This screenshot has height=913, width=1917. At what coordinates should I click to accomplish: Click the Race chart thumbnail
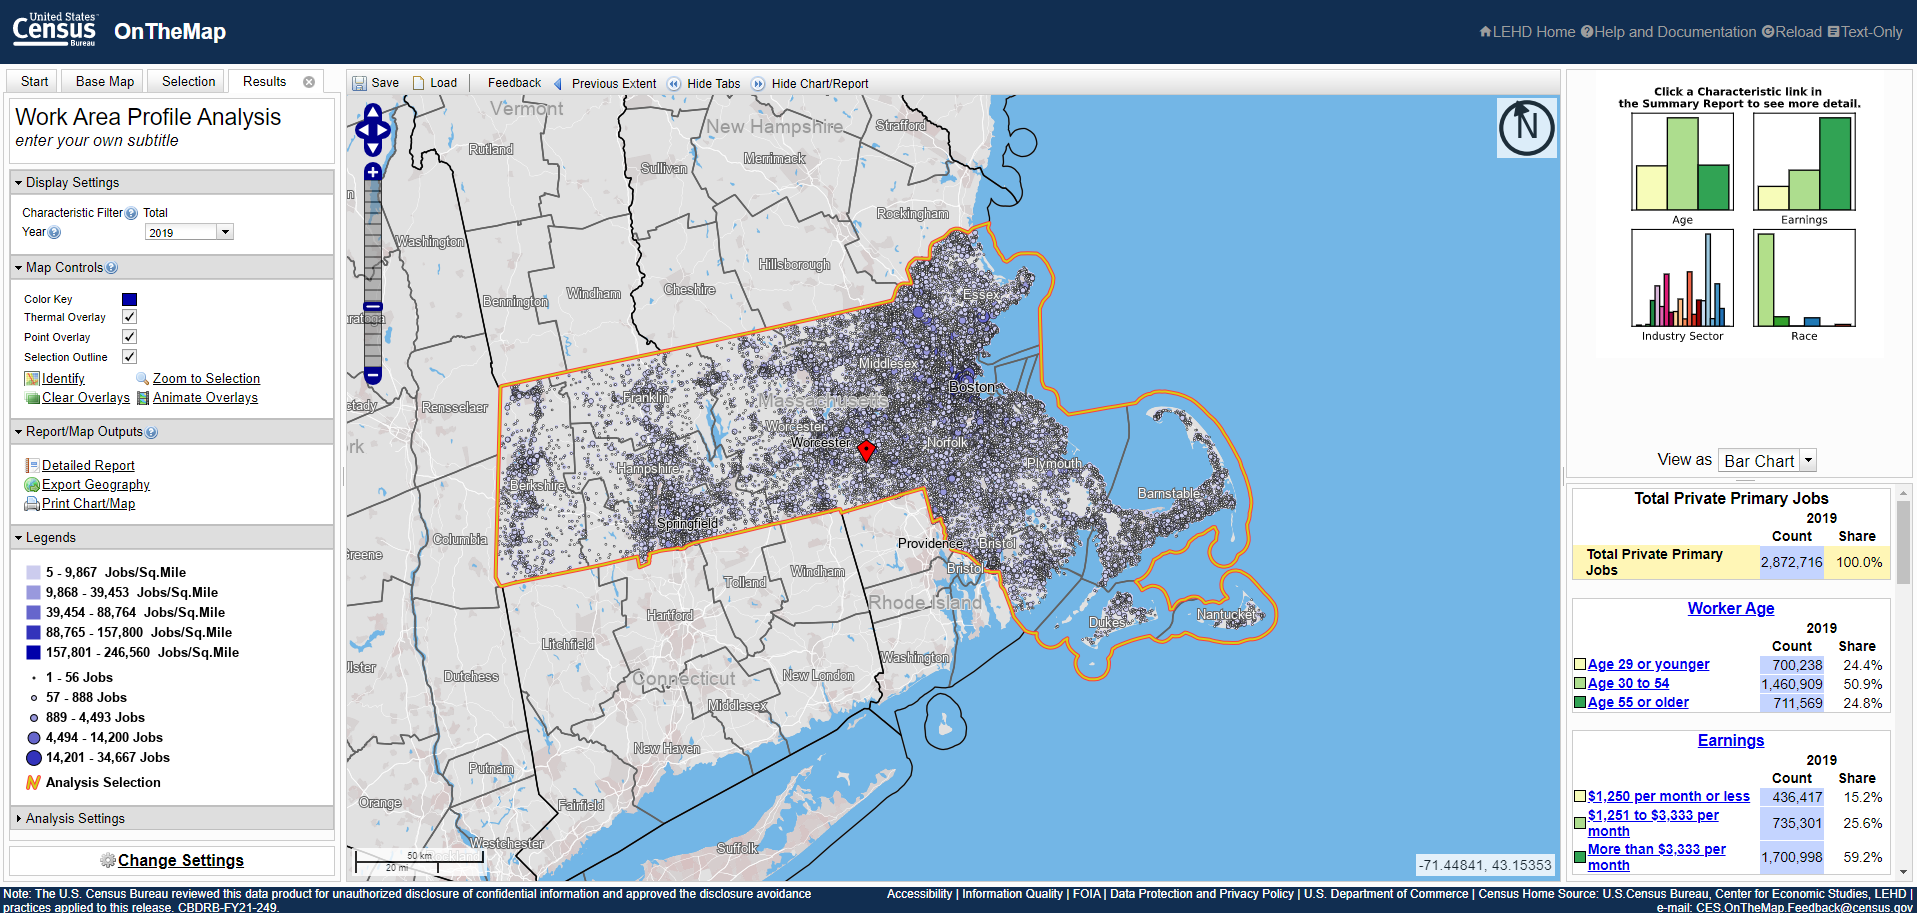coord(1804,278)
